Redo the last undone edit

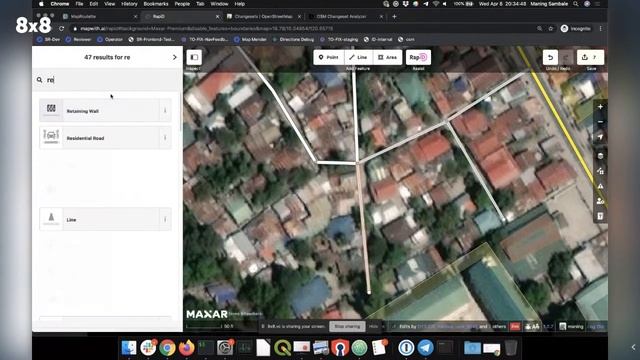tap(566, 58)
